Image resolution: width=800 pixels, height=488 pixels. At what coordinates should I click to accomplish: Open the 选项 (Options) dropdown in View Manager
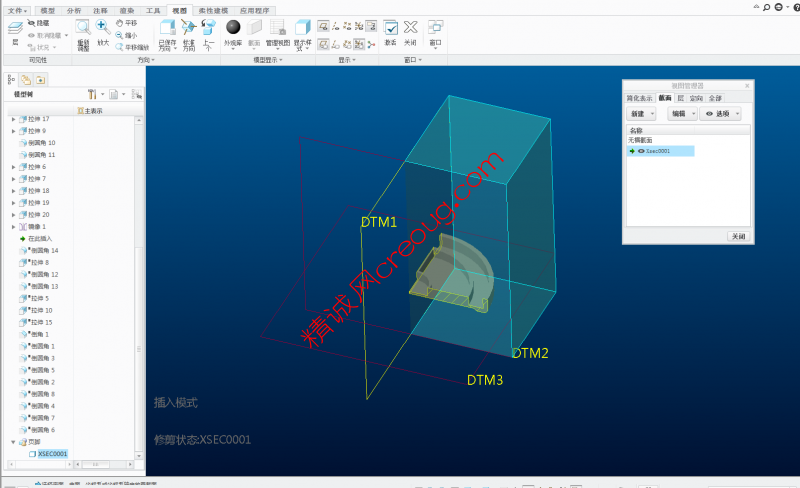pos(720,114)
